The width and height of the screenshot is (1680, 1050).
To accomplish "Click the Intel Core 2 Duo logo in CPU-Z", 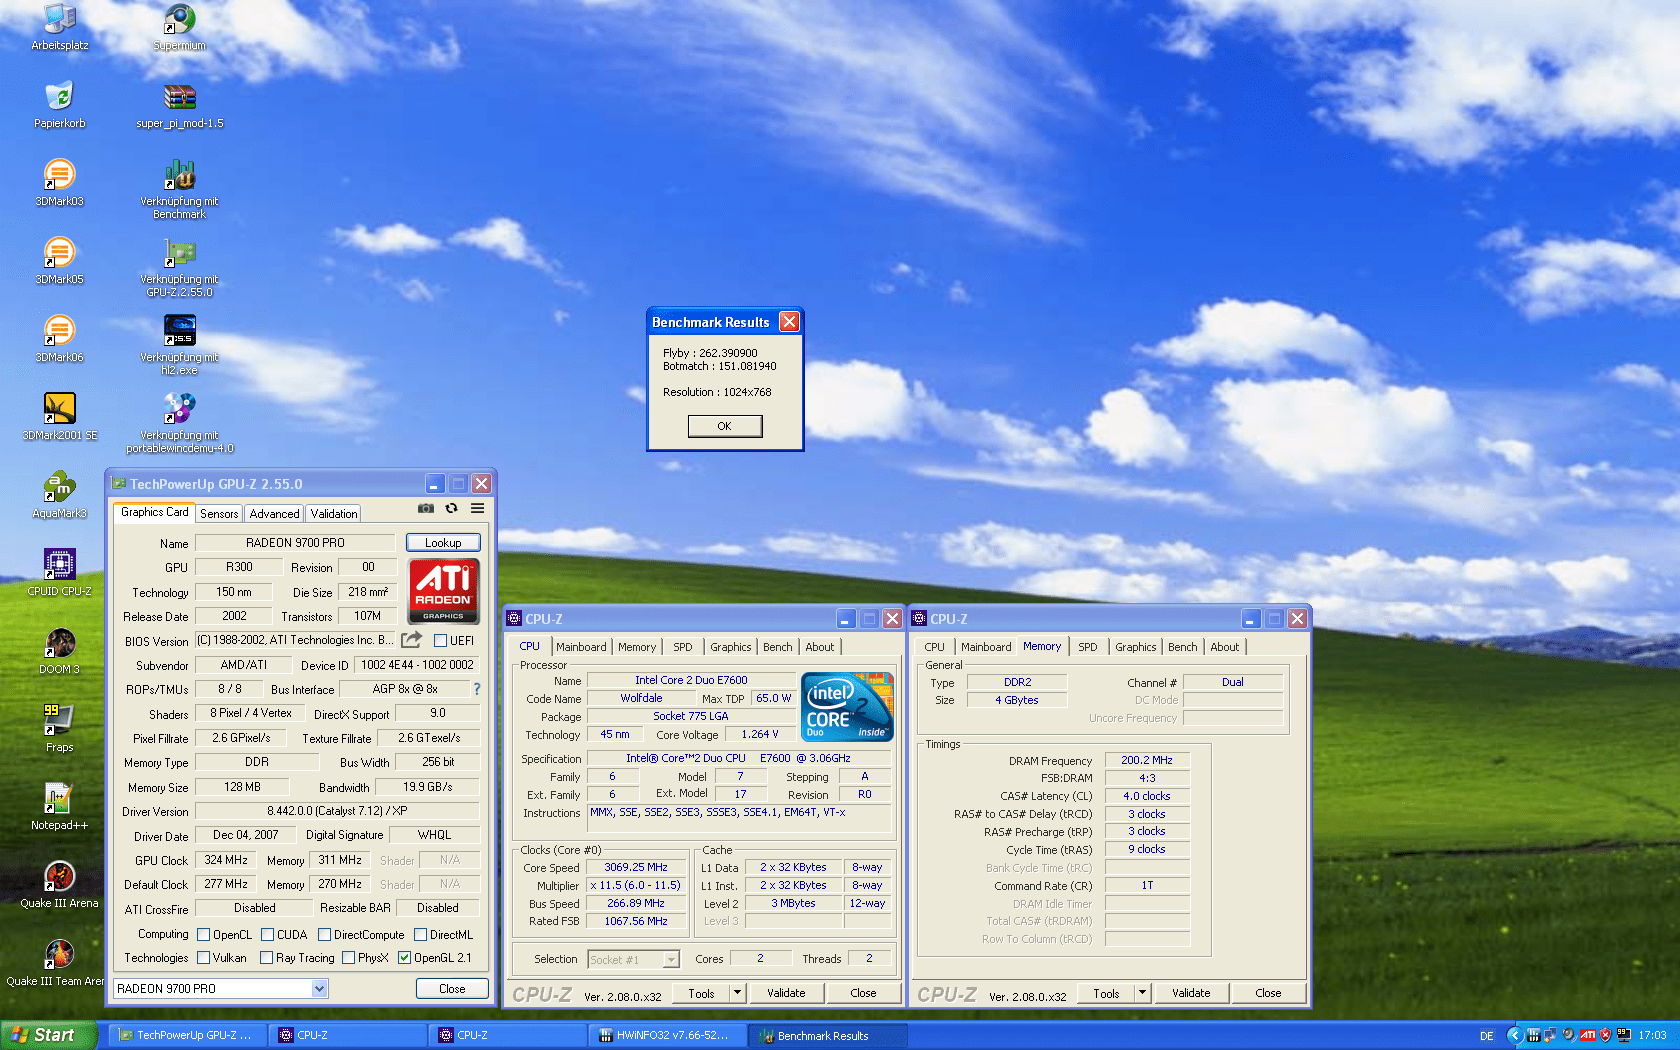I will tap(847, 707).
